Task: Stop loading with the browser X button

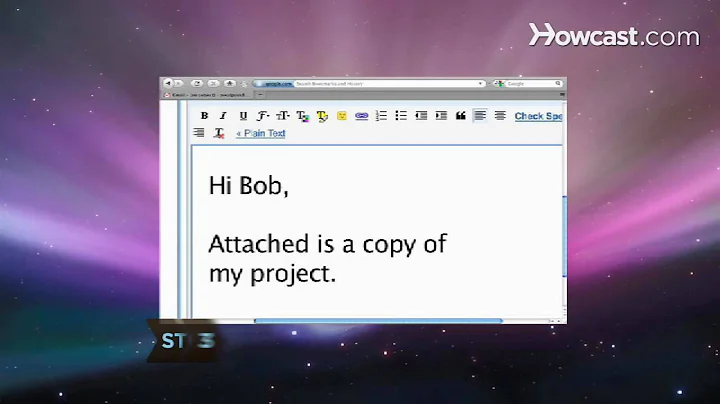Action: [213, 83]
